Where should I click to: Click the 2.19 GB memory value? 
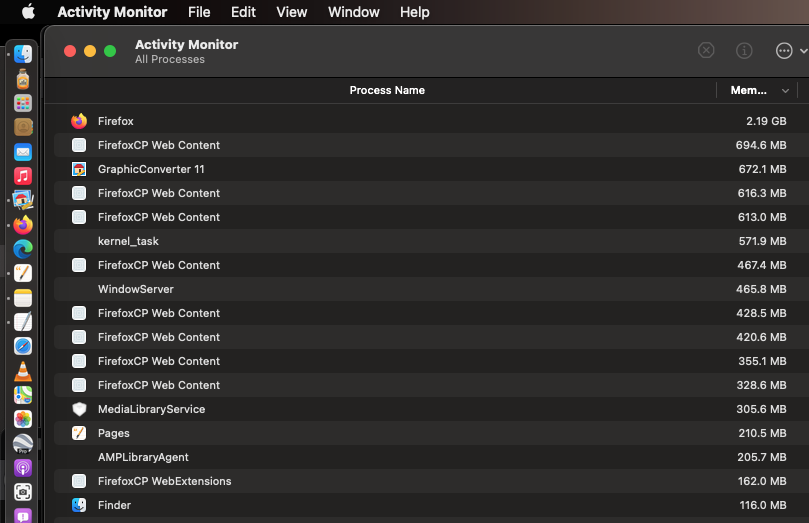766,121
